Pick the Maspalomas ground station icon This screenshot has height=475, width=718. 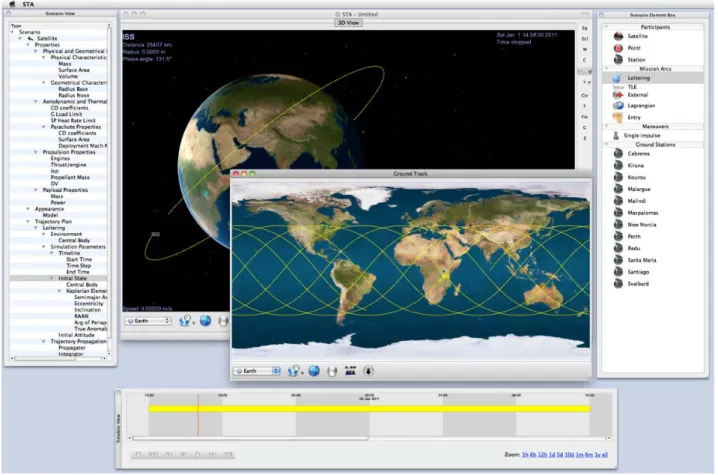coord(618,213)
